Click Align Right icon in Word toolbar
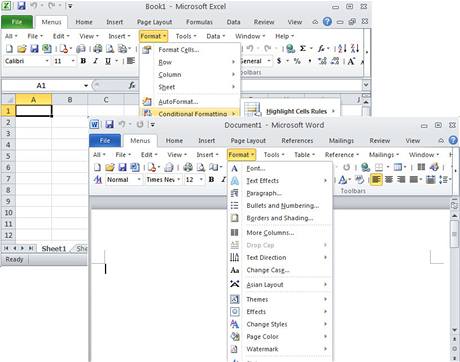Image resolution: width=460 pixels, height=362 pixels. [401, 179]
